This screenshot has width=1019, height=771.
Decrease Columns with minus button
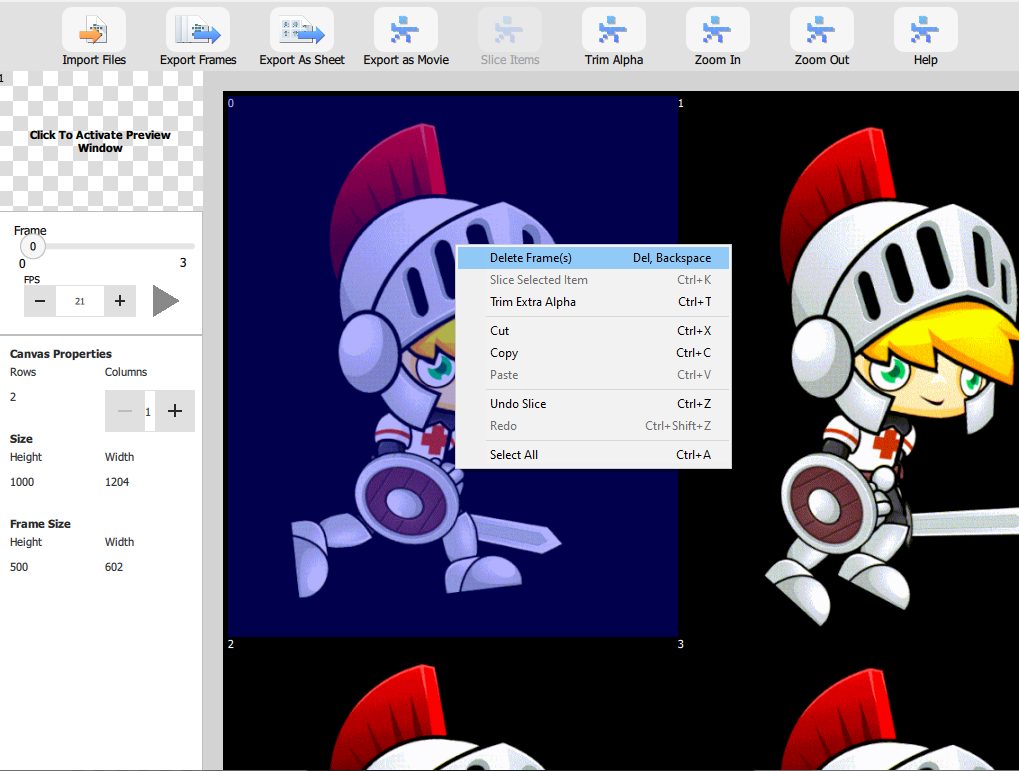(125, 411)
